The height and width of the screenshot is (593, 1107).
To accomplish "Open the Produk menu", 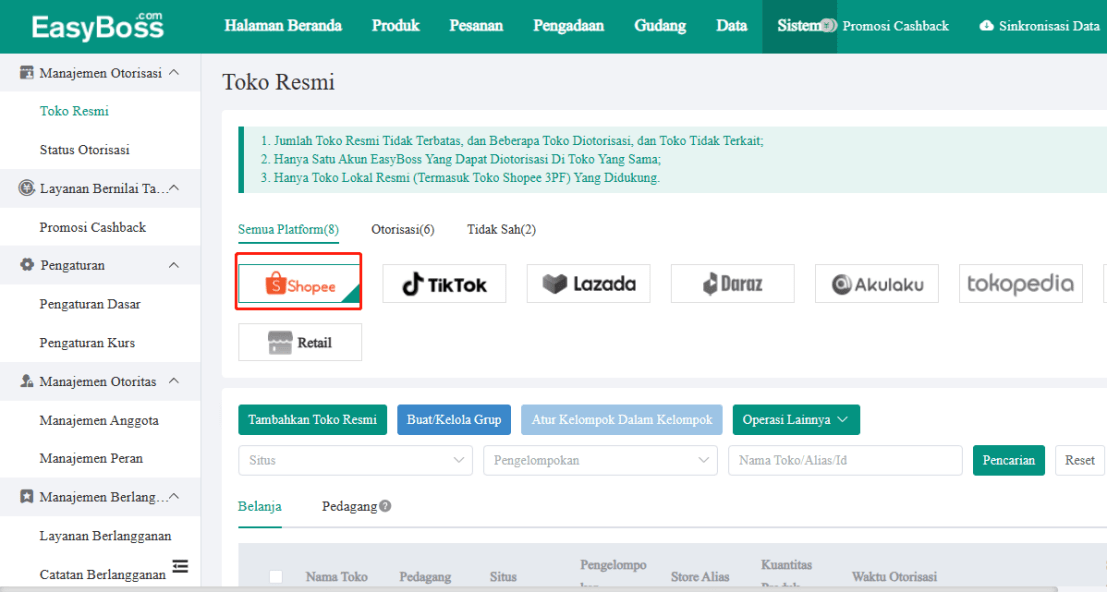I will coord(395,26).
